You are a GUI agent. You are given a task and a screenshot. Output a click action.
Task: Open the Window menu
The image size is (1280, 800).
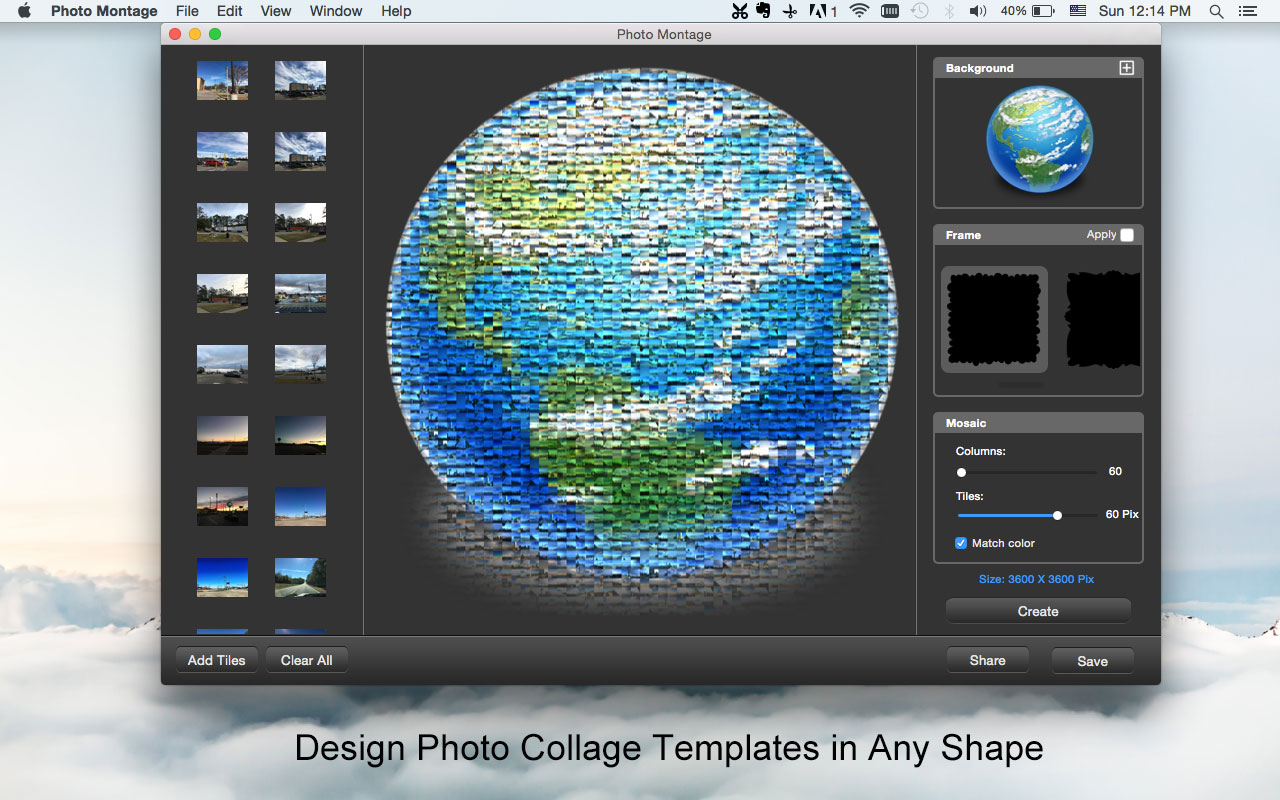(336, 11)
